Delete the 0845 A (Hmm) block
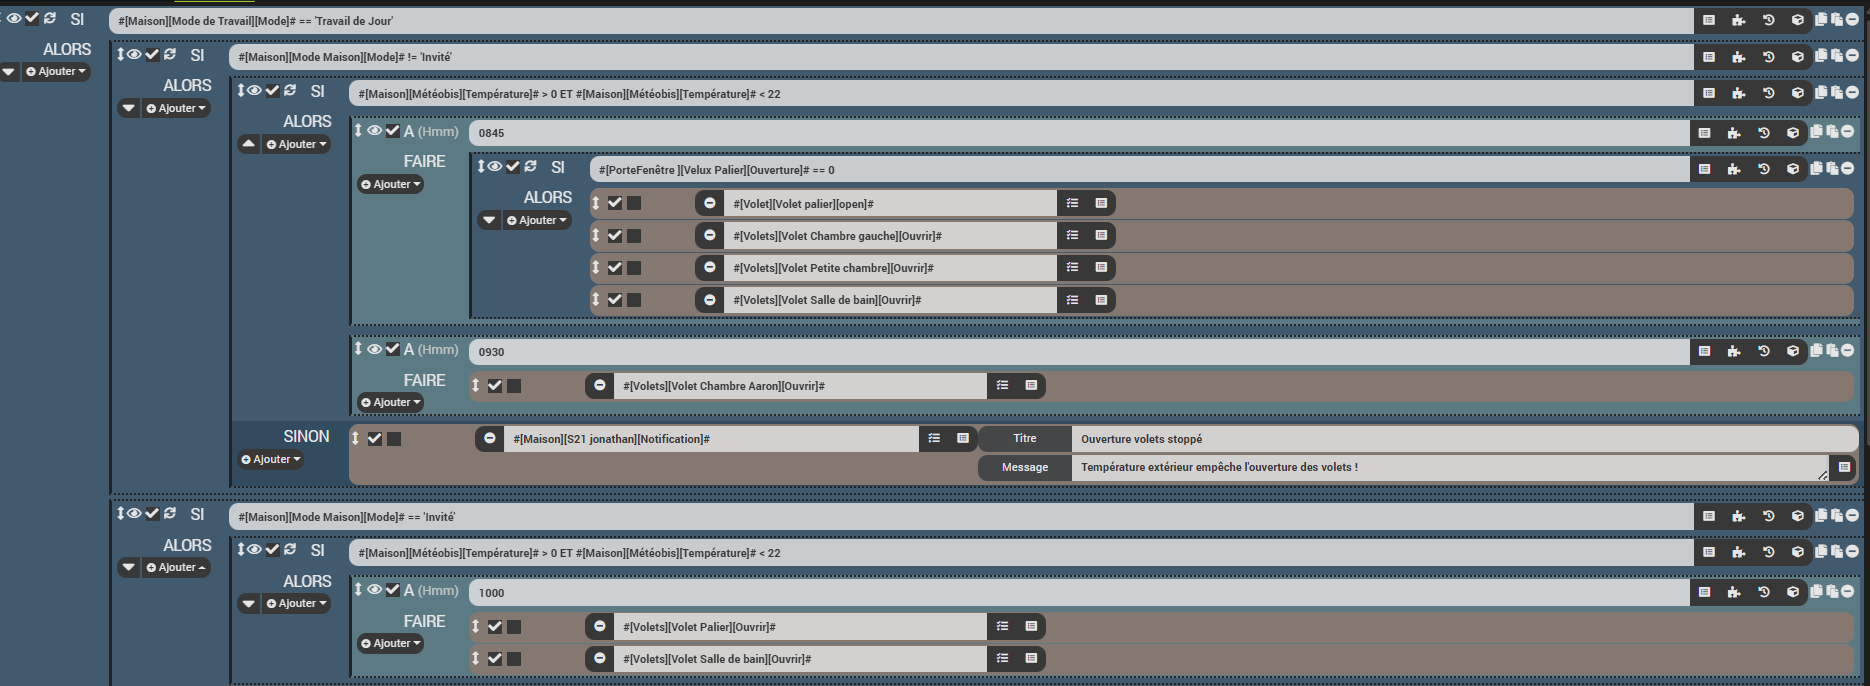The height and width of the screenshot is (686, 1870). pos(1847,131)
